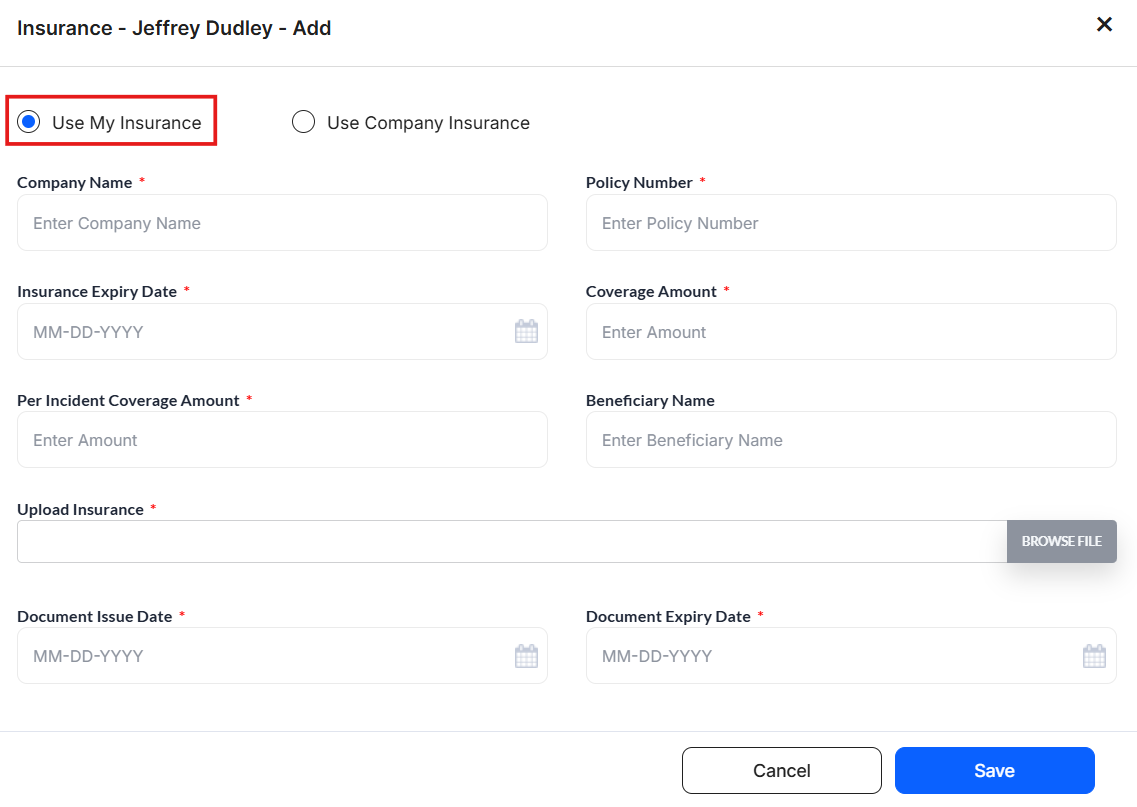Click the Company Name input field
This screenshot has height=807, width=1137.
pyautogui.click(x=282, y=223)
